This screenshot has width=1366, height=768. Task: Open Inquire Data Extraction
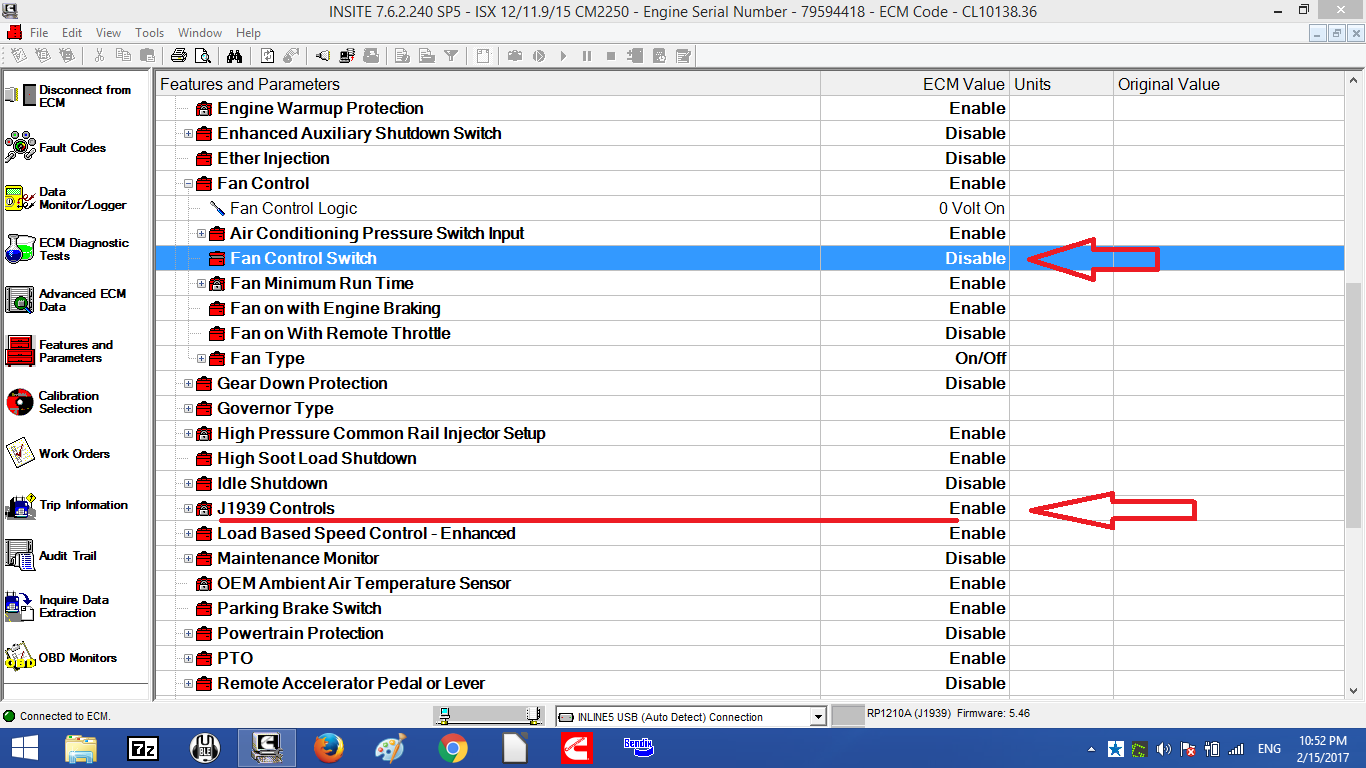(x=57, y=606)
